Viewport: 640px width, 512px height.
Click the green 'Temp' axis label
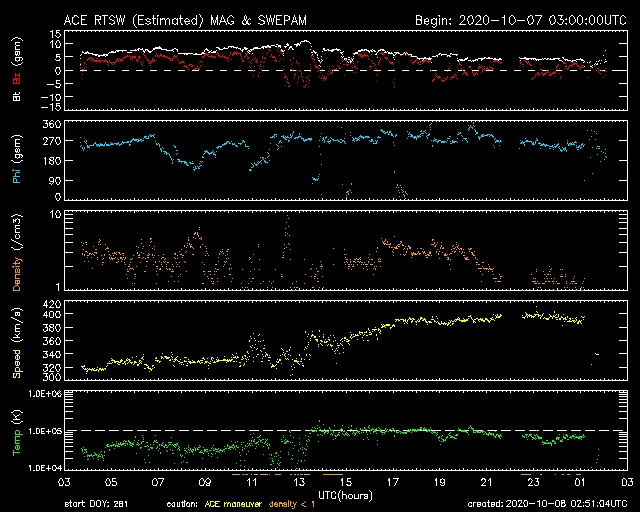[x=17, y=443]
